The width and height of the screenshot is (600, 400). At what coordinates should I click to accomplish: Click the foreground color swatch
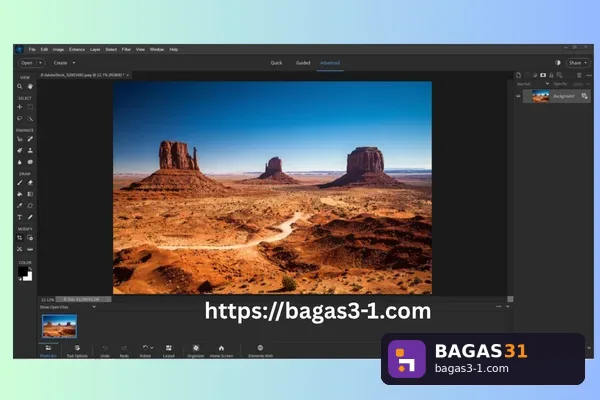23,272
